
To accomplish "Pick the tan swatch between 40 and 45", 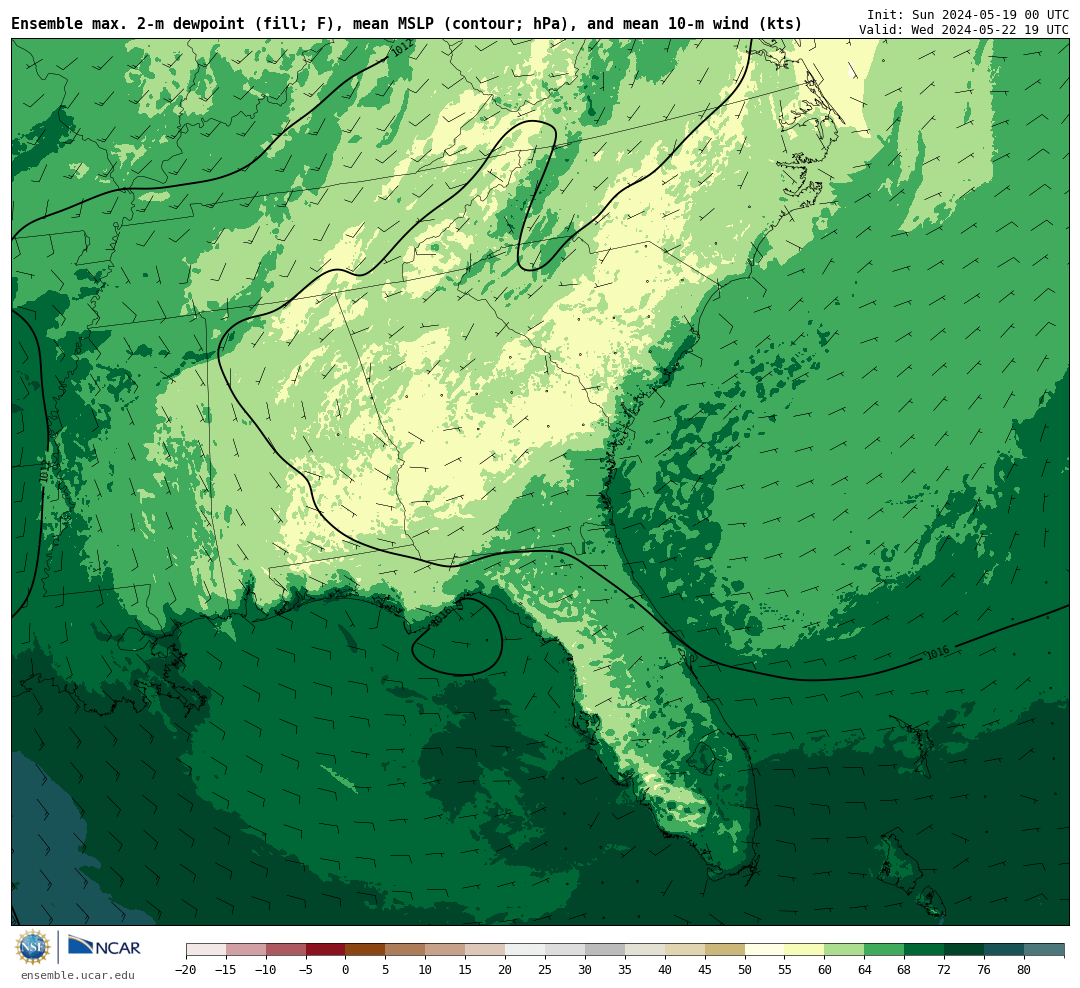I will click(x=685, y=950).
